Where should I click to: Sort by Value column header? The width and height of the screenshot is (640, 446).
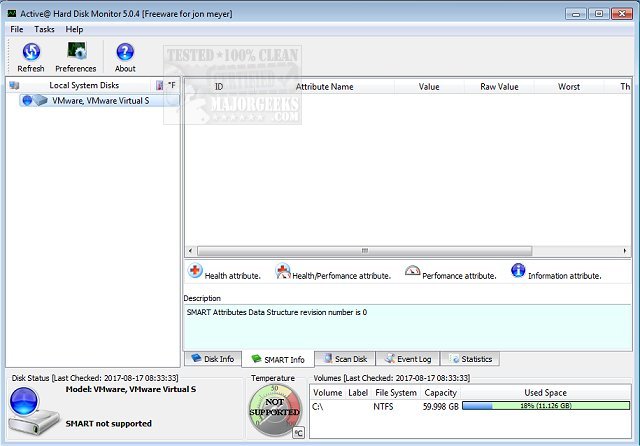point(429,87)
